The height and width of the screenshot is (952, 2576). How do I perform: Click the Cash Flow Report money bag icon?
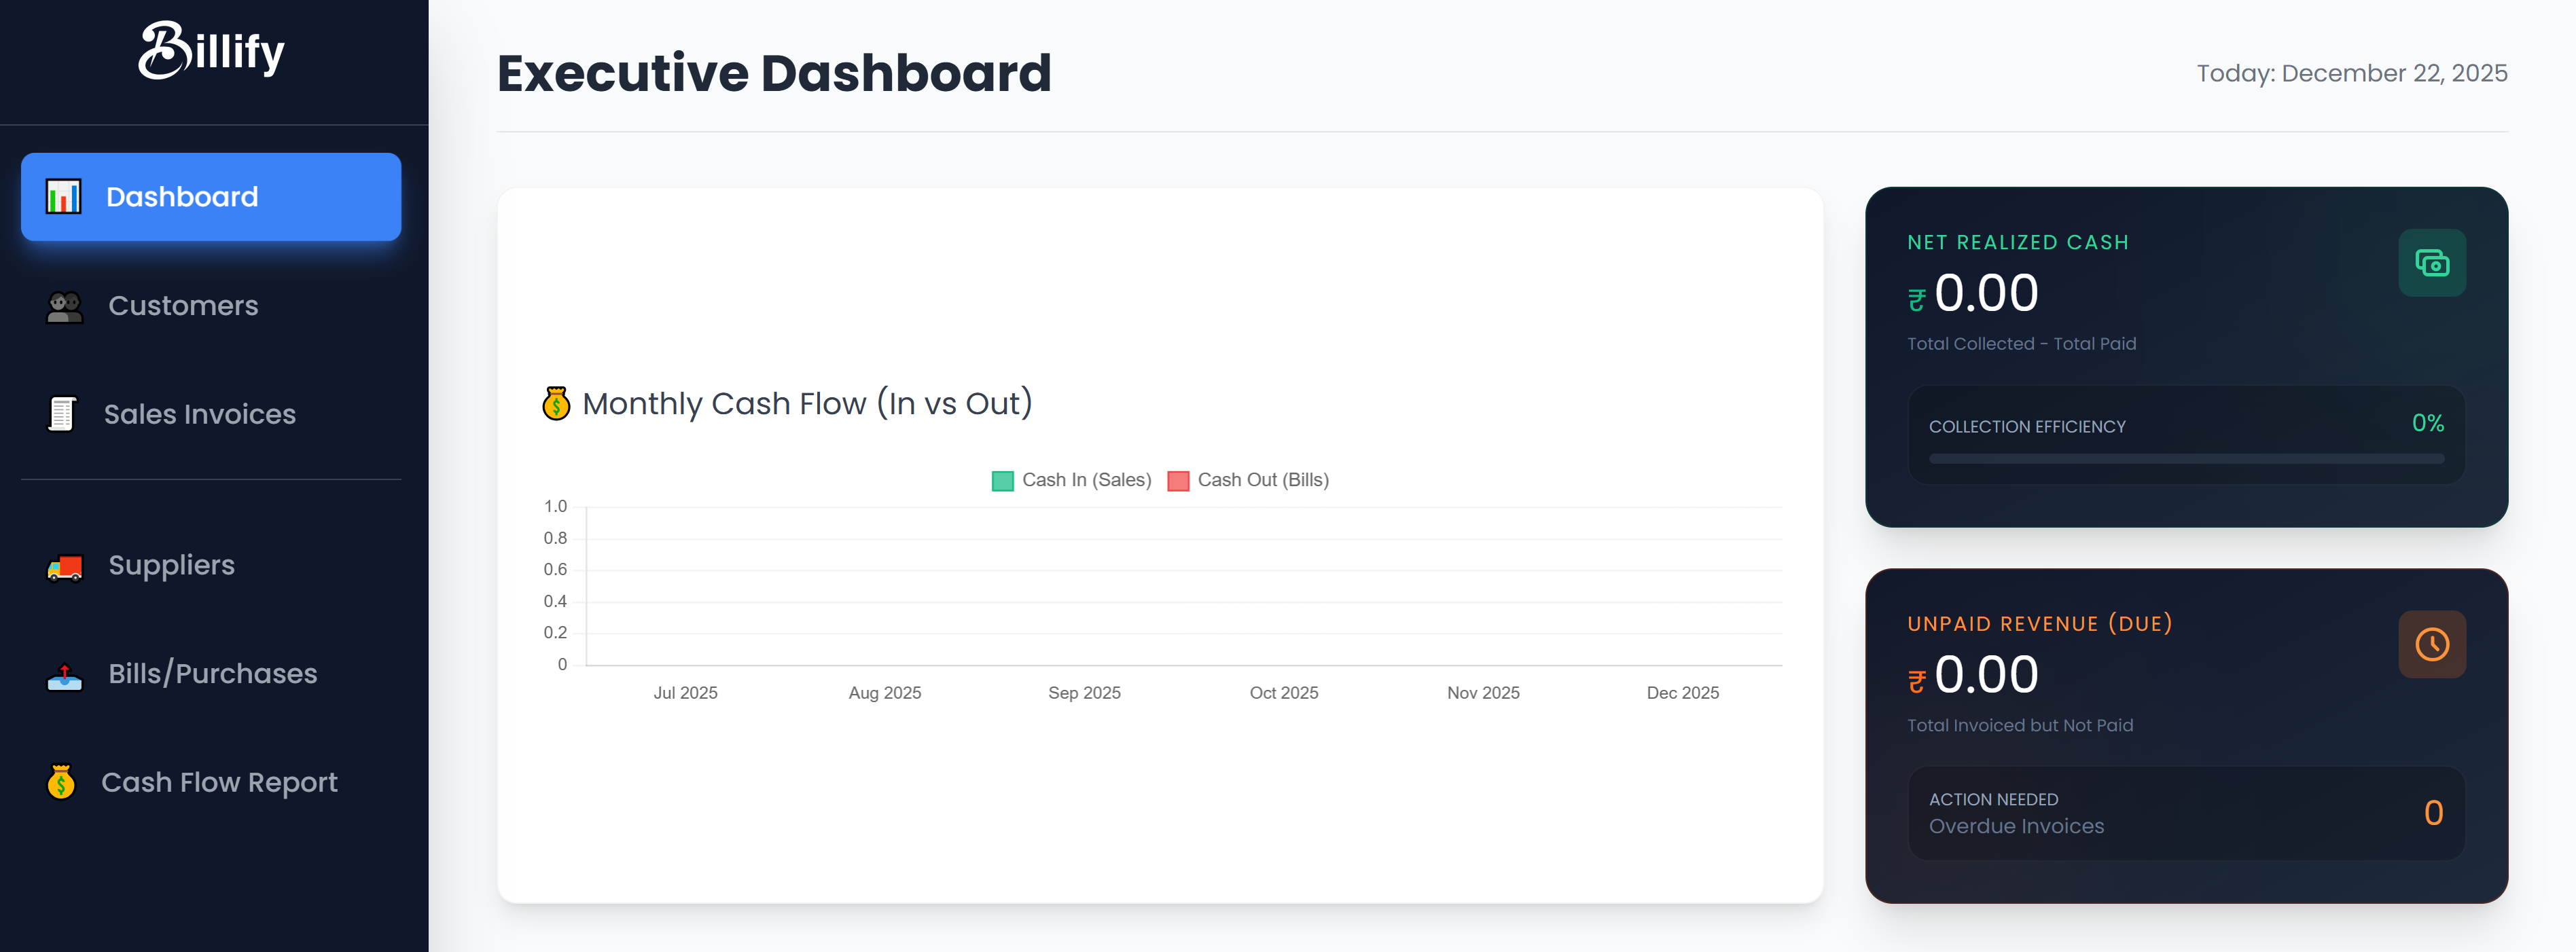61,782
